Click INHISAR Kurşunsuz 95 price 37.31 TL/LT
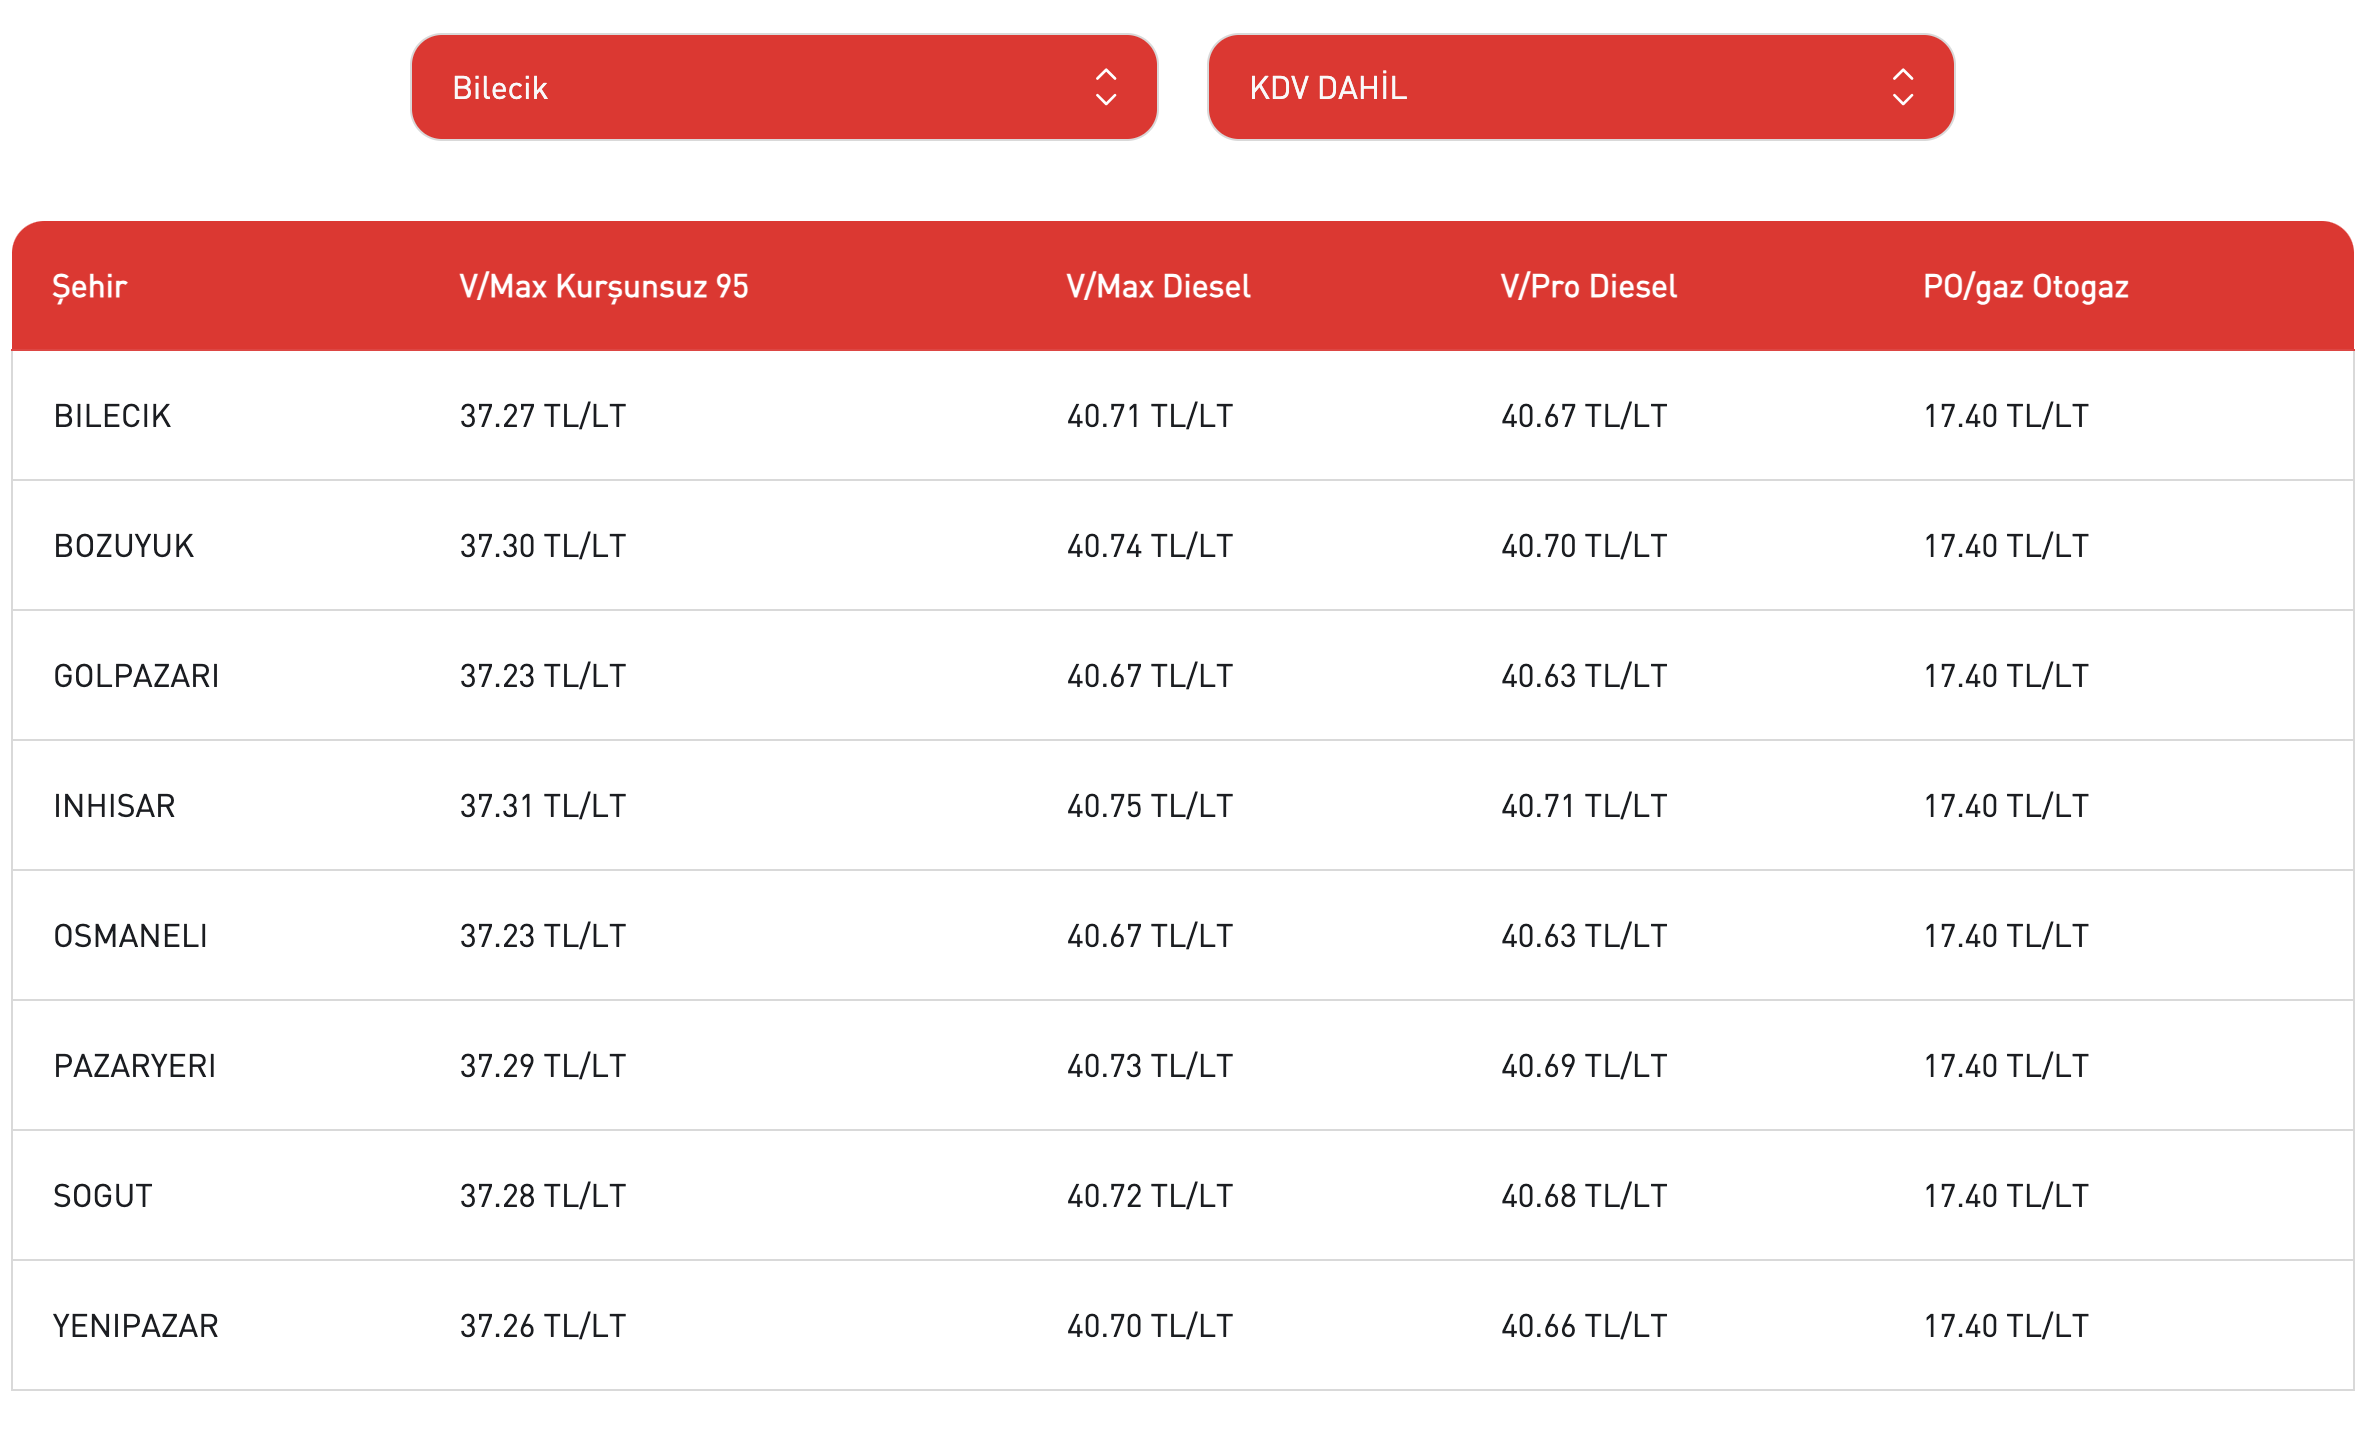This screenshot has width=2366, height=1436. point(543,806)
